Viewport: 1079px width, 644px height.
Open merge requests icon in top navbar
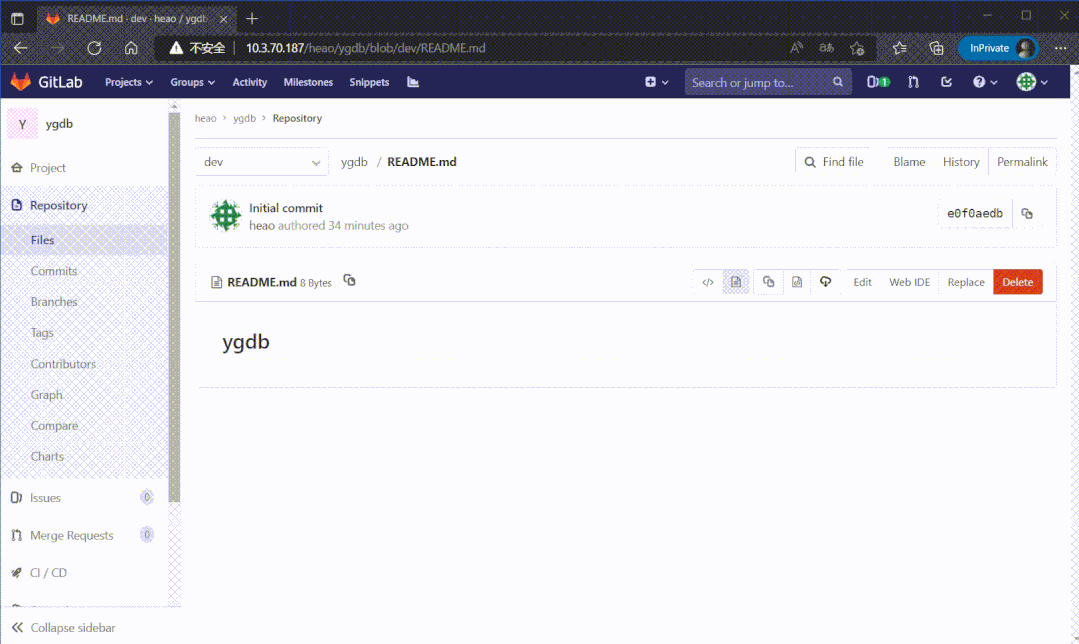[913, 82]
